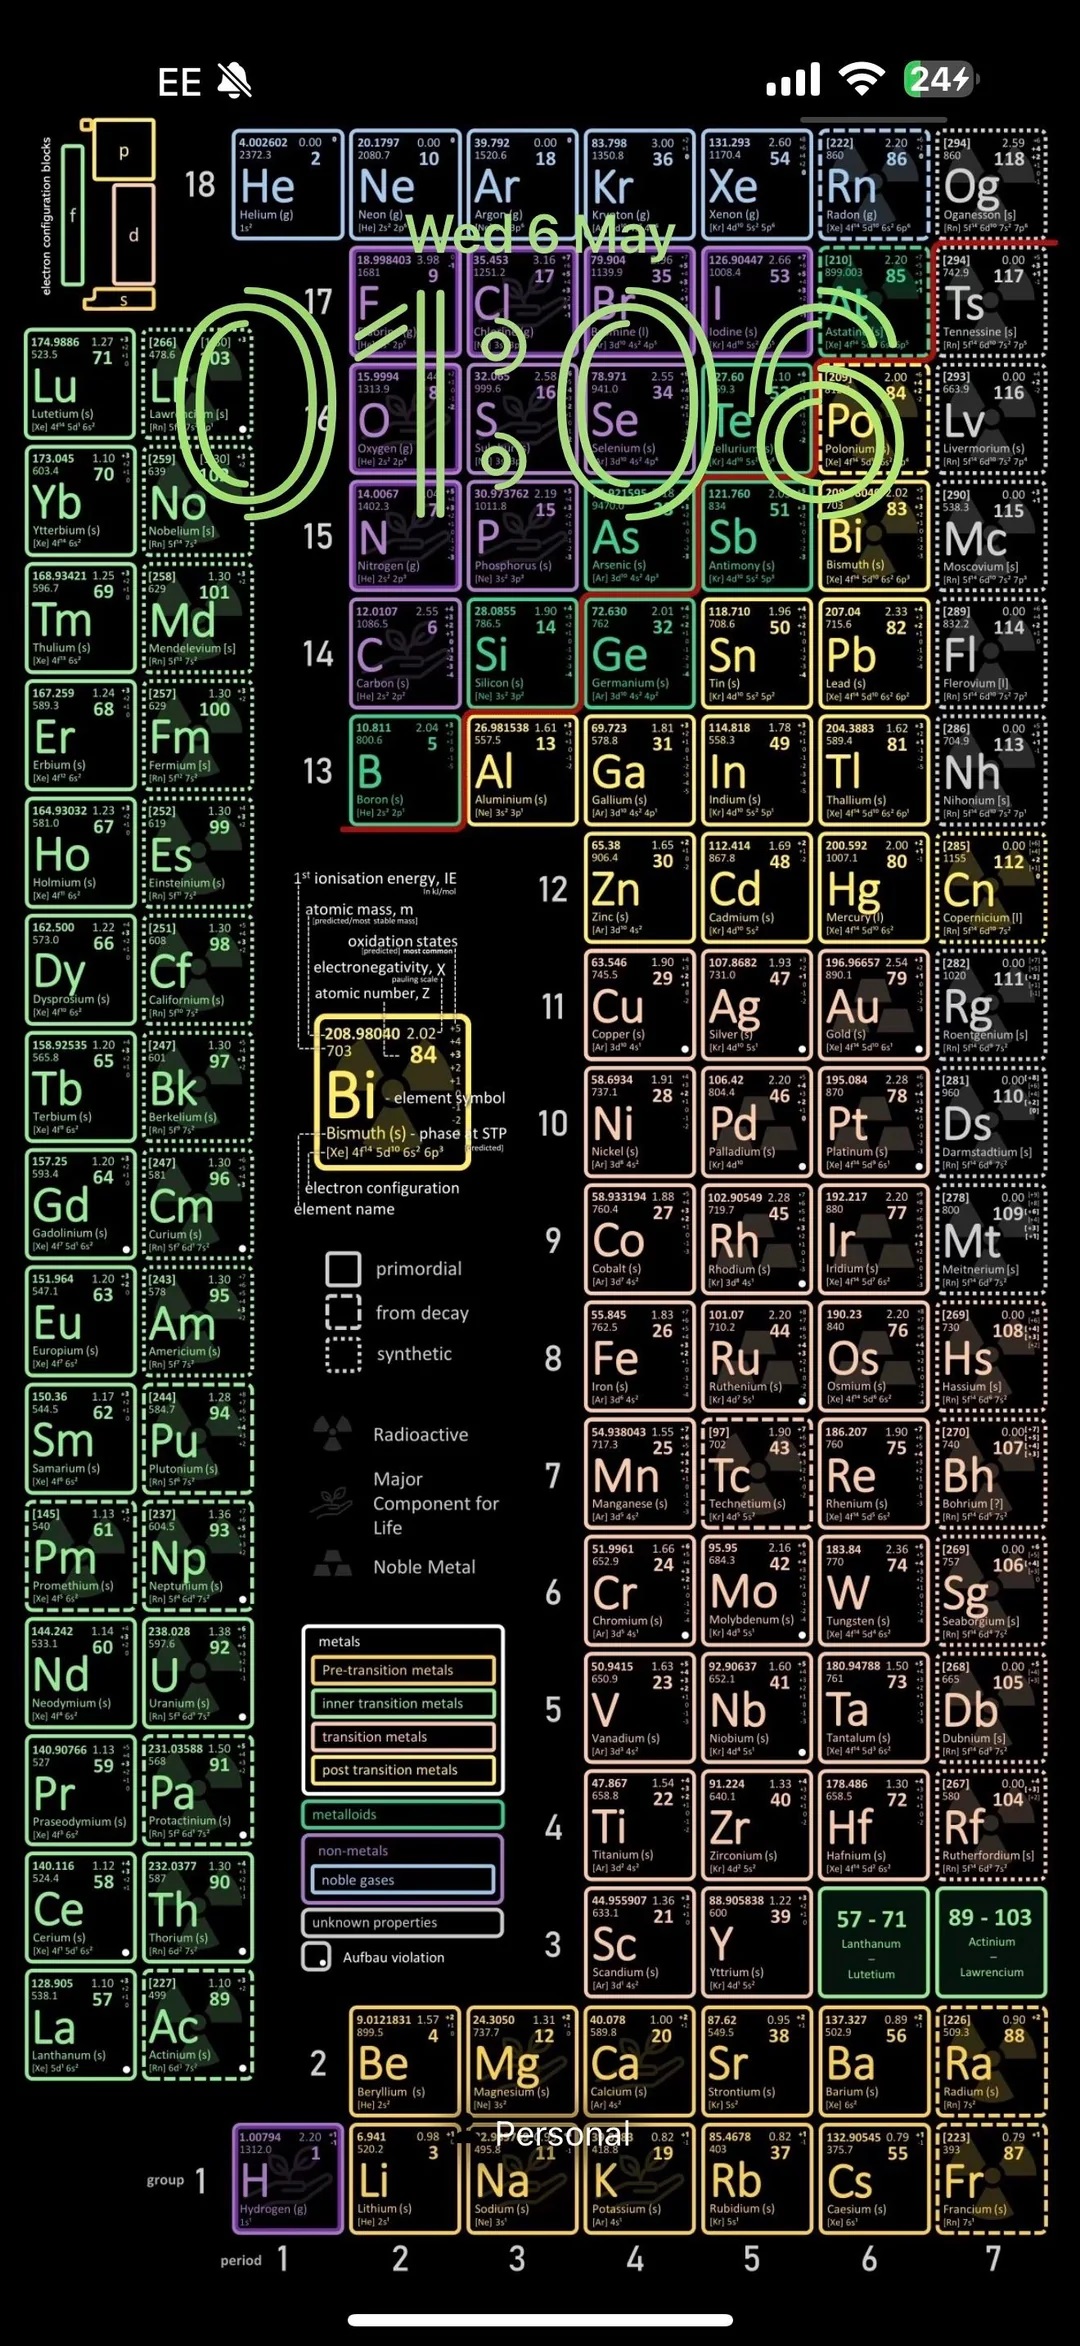This screenshot has width=1080, height=2346.
Task: Tap the Major Component for Life leaf icon
Action: (332, 1502)
